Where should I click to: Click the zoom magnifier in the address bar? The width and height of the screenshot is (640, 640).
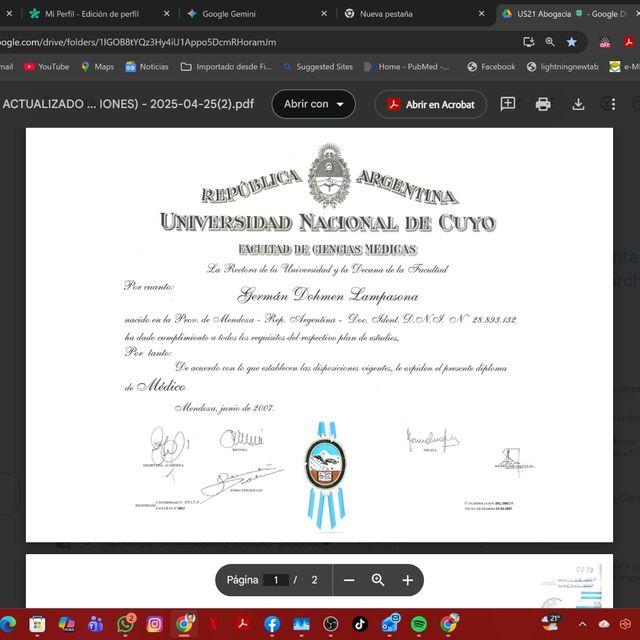pyautogui.click(x=550, y=42)
